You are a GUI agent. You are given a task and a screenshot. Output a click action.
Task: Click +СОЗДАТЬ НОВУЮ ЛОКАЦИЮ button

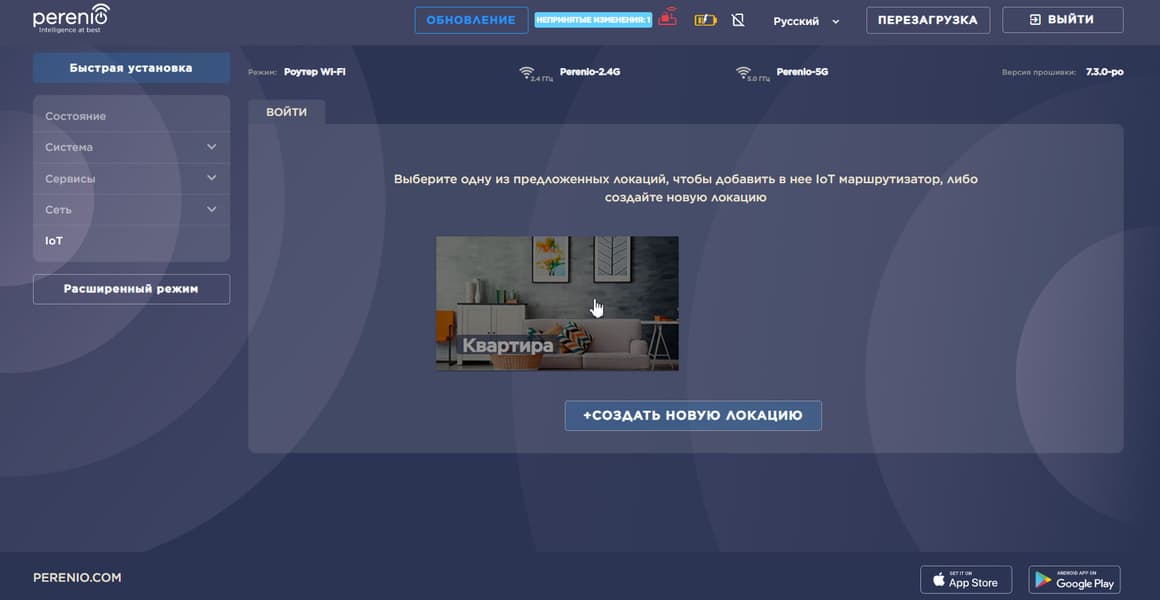coord(693,416)
